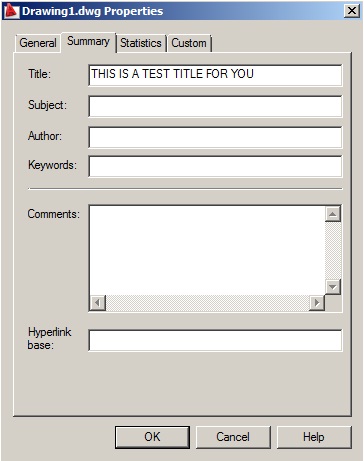Go to the Custom tab
This screenshot has width=364, height=461.
pyautogui.click(x=189, y=43)
